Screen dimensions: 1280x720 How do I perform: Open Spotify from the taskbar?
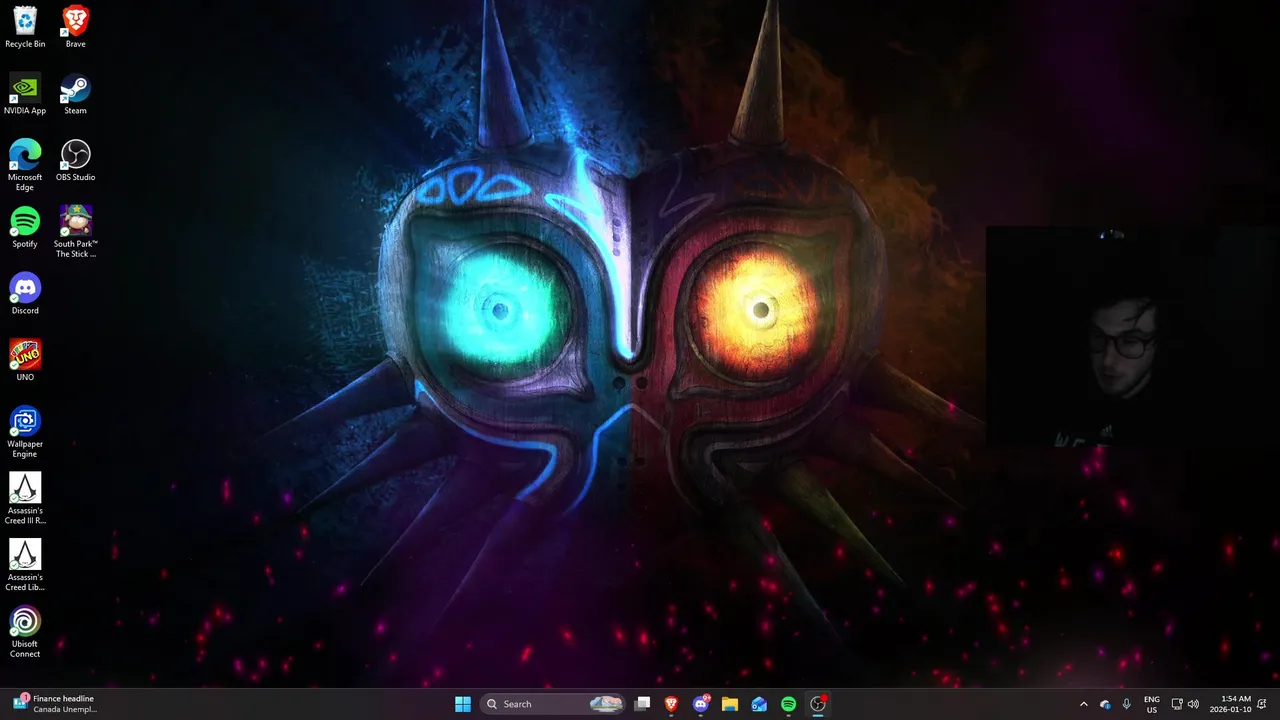coord(788,704)
